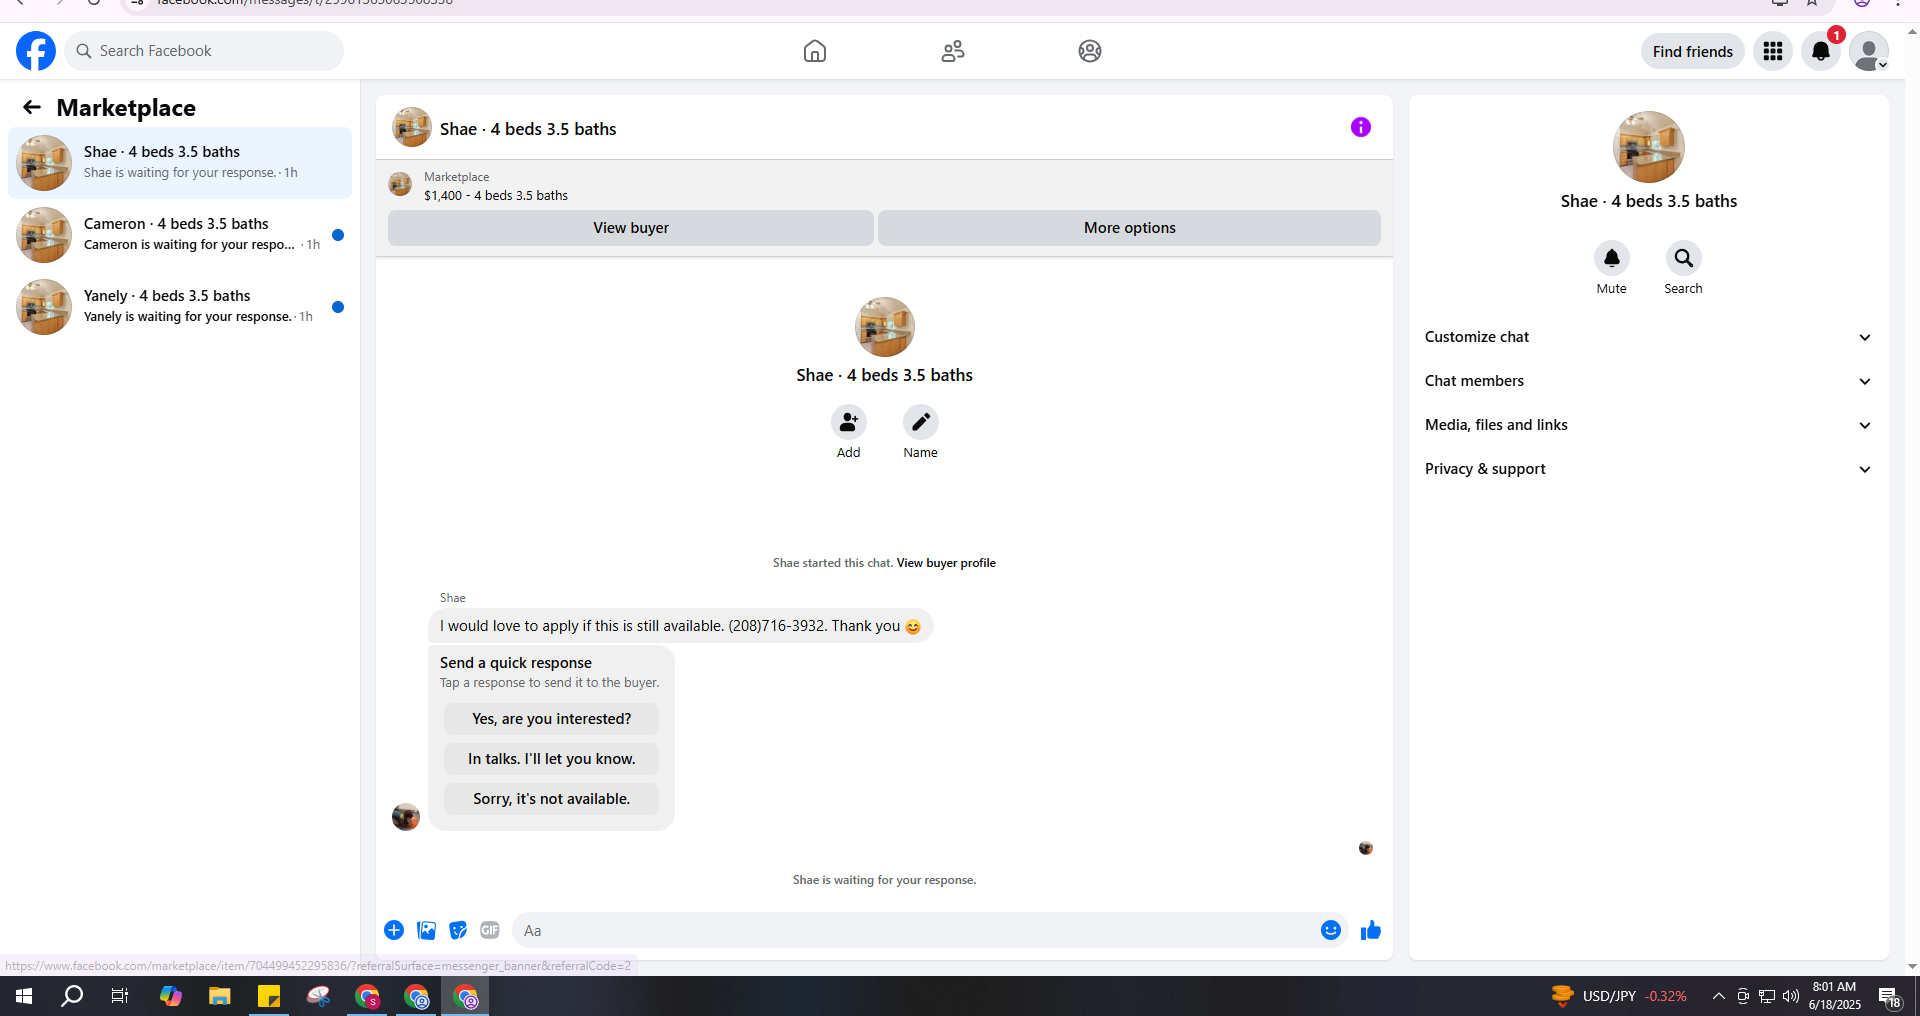
Task: Open the Cameron conversation in list
Action: (180, 235)
